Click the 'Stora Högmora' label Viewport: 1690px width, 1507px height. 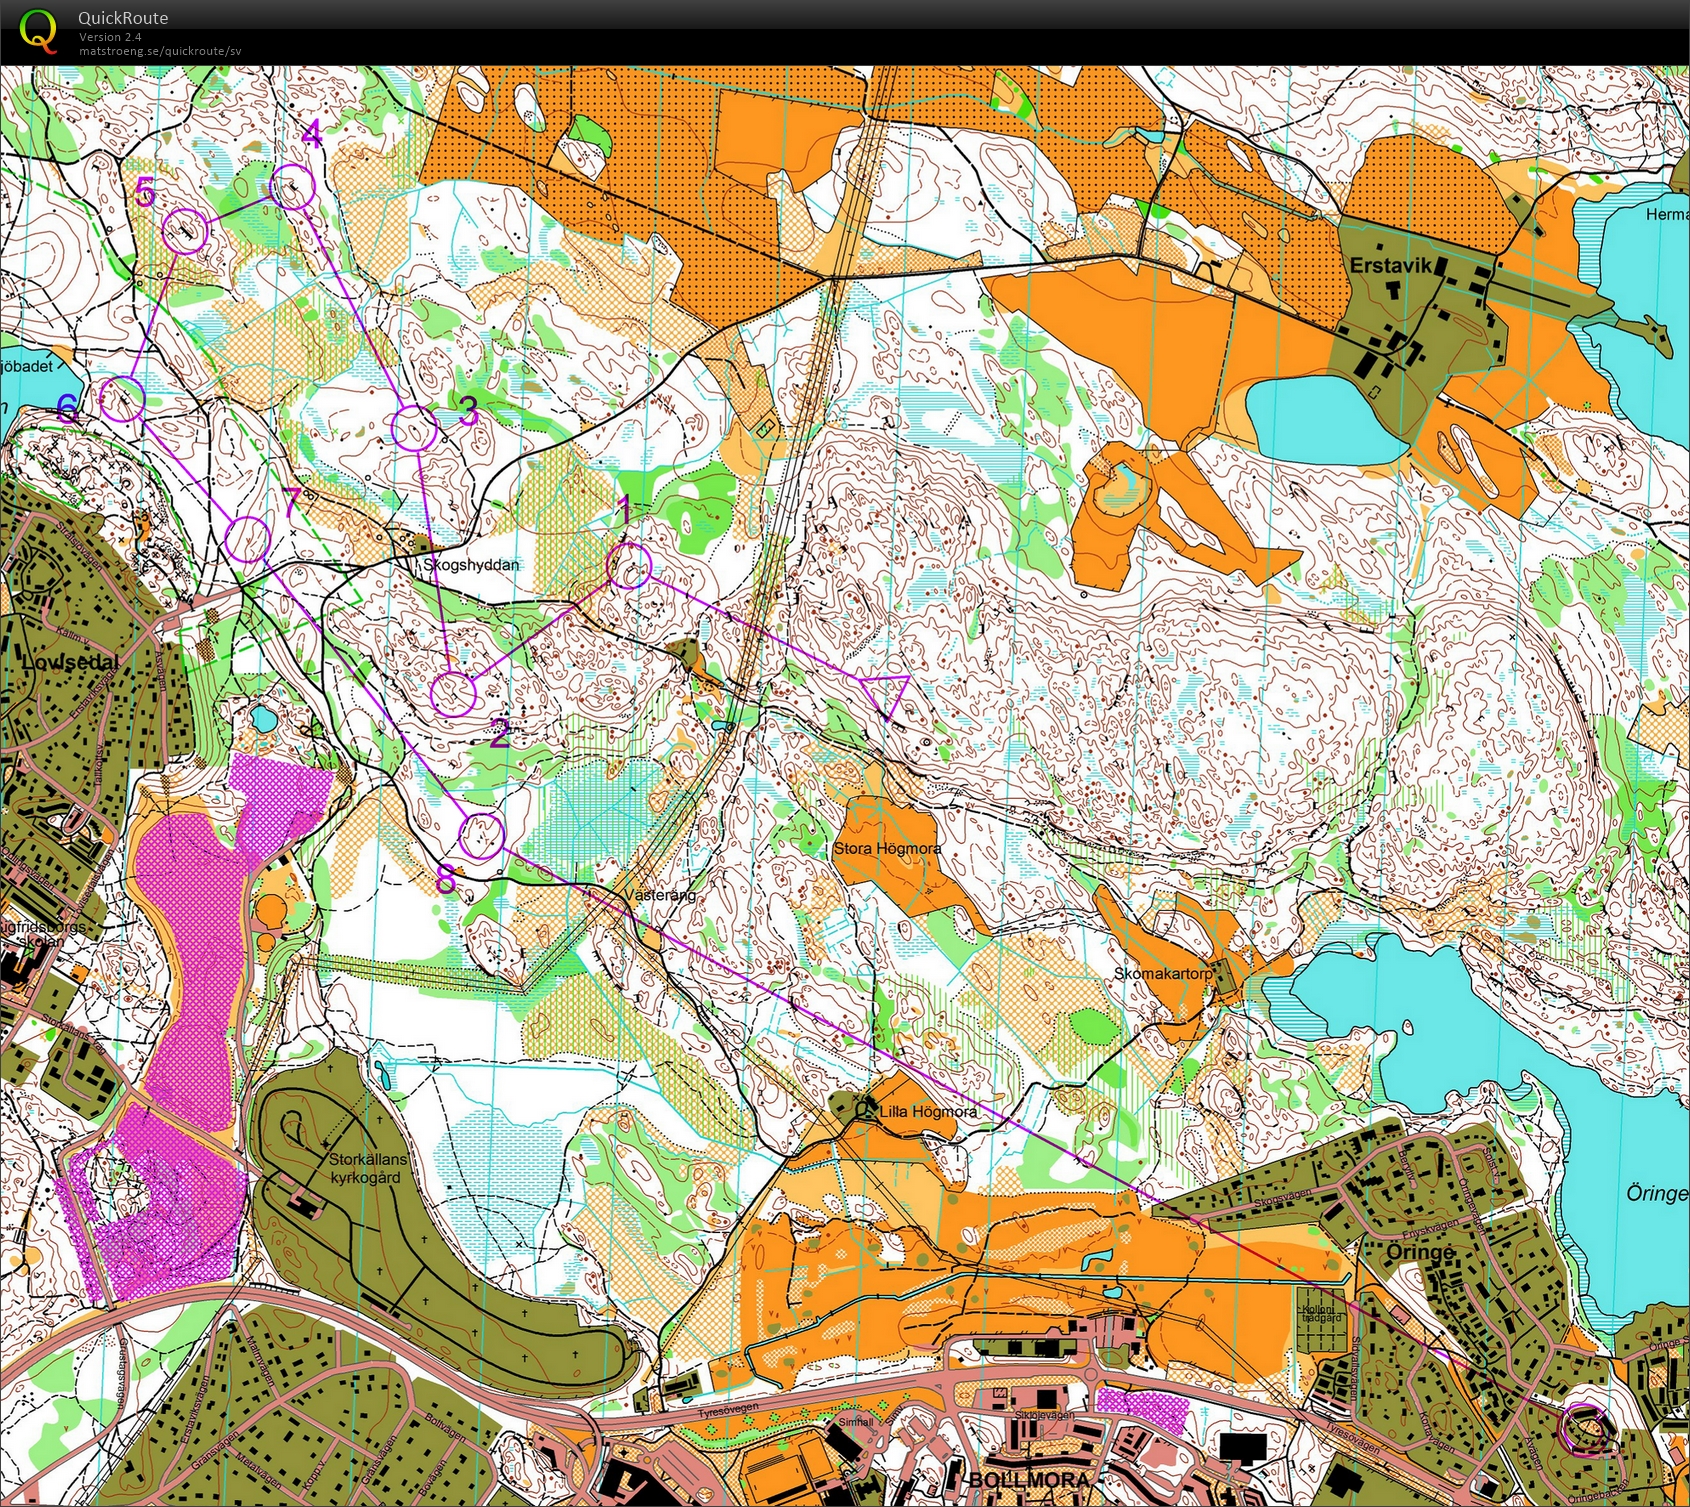(887, 848)
